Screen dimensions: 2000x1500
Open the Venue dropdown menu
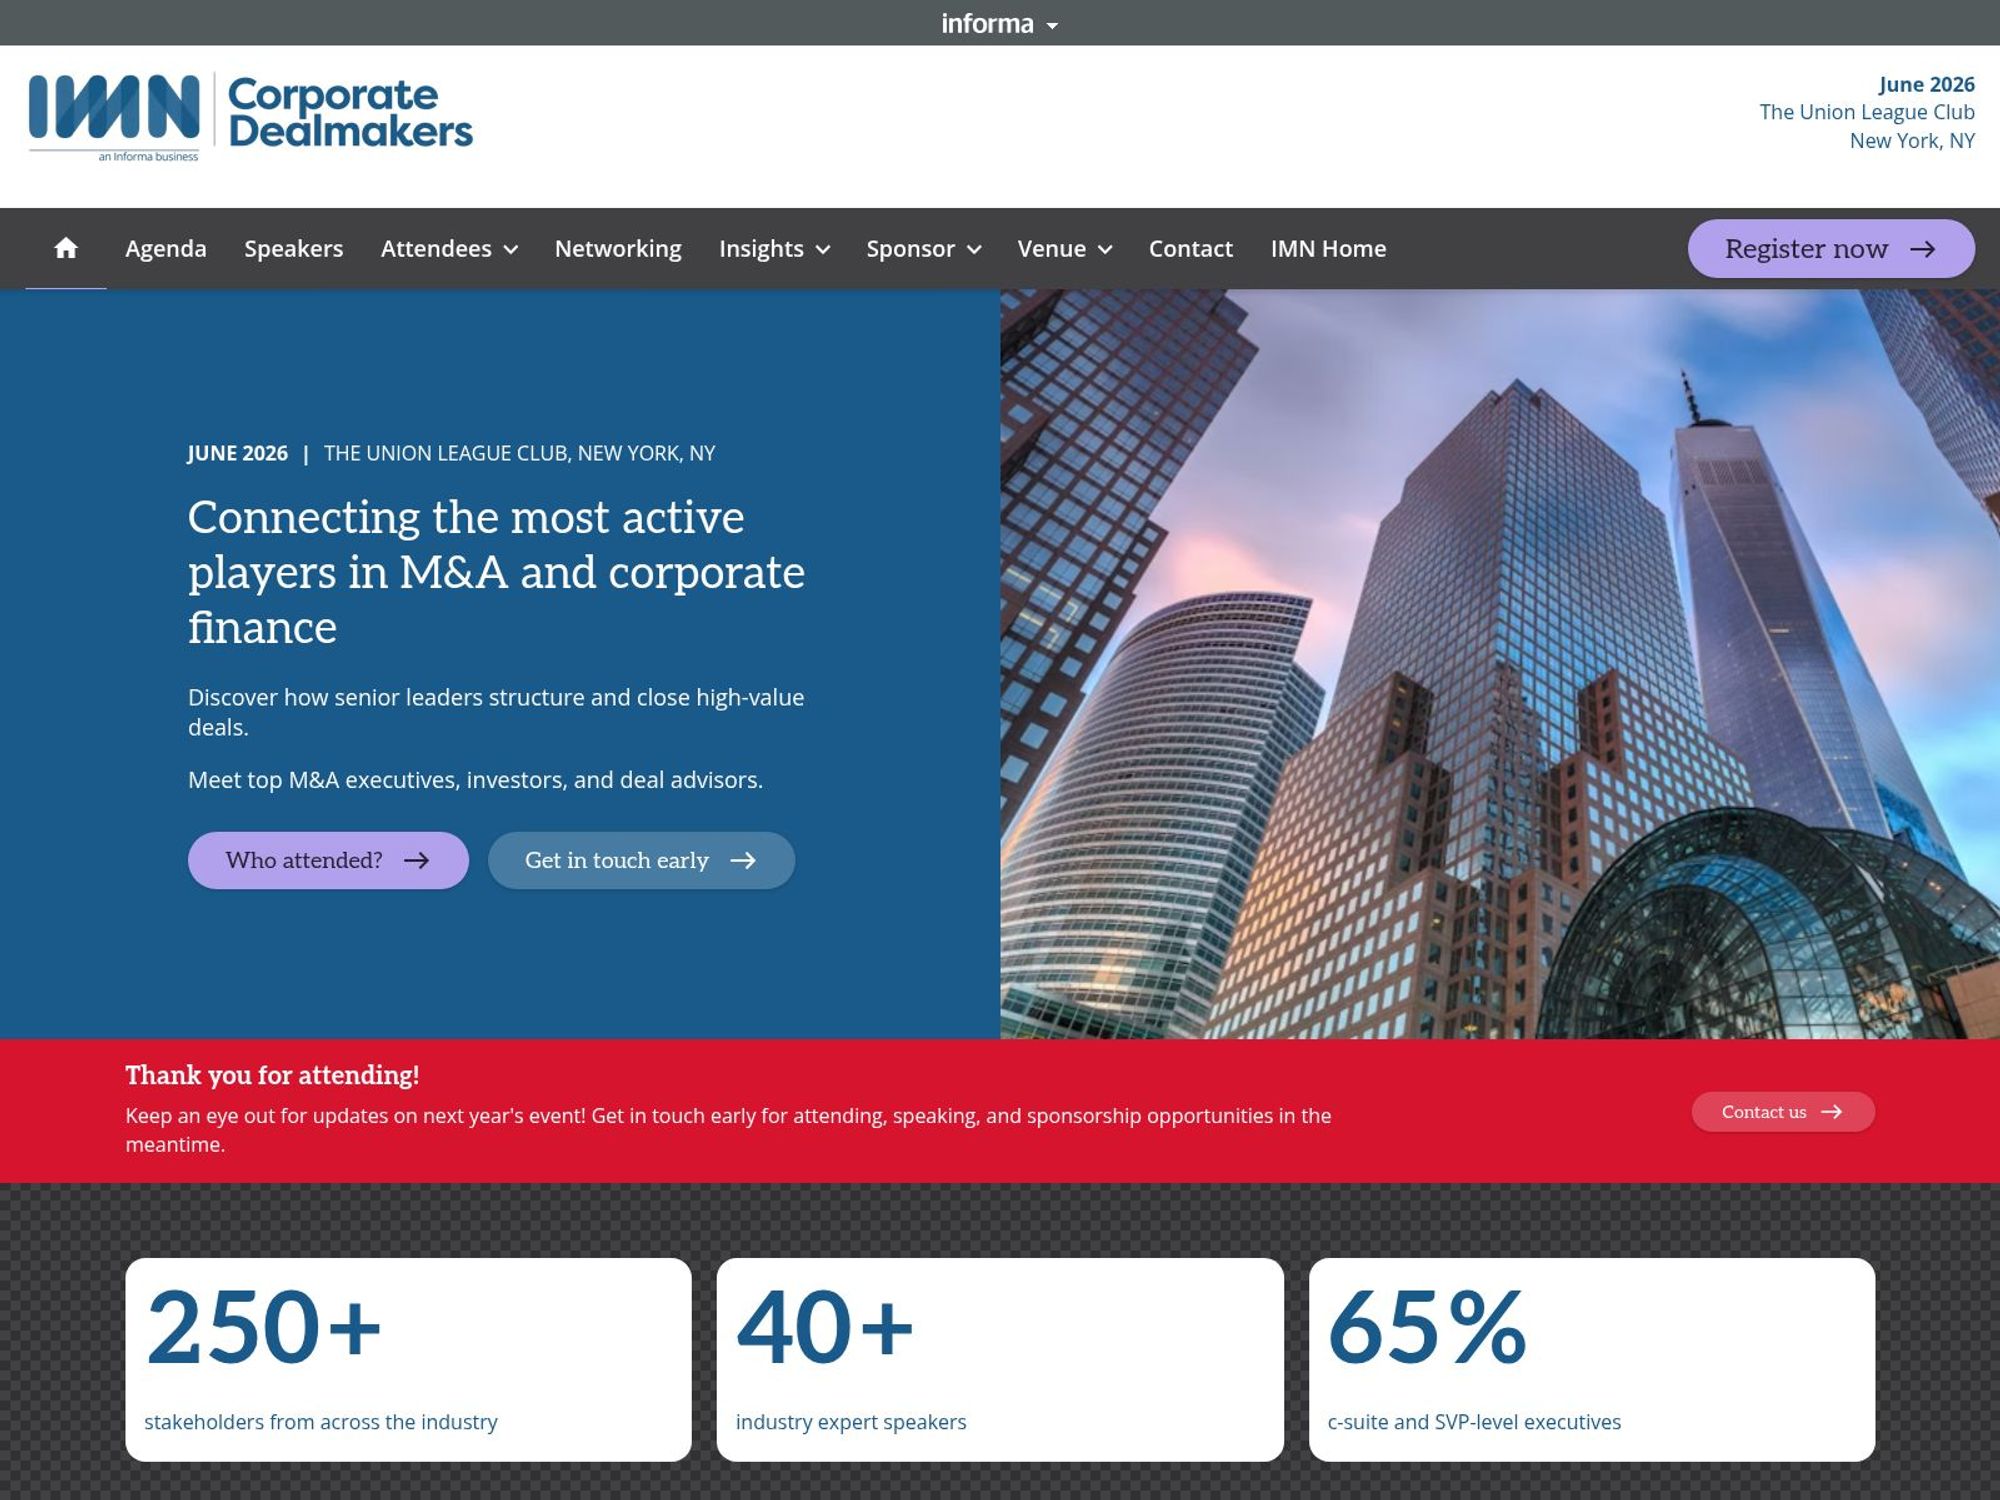[x=1105, y=249]
